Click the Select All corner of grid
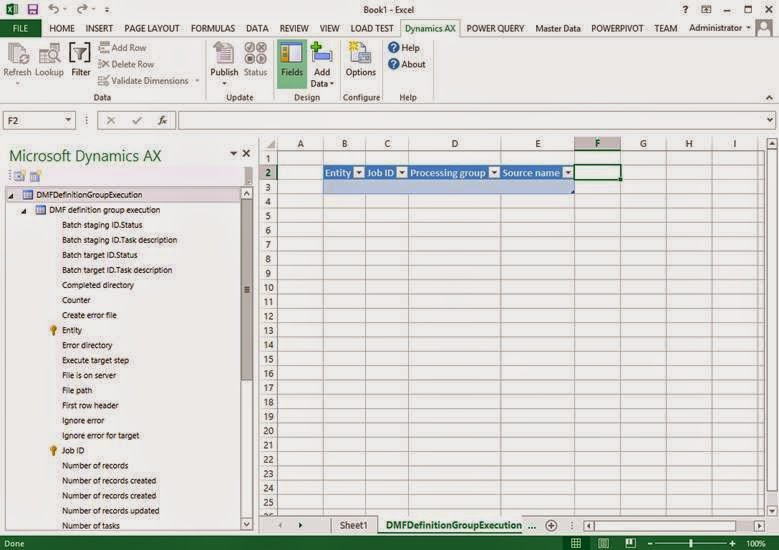 269,144
